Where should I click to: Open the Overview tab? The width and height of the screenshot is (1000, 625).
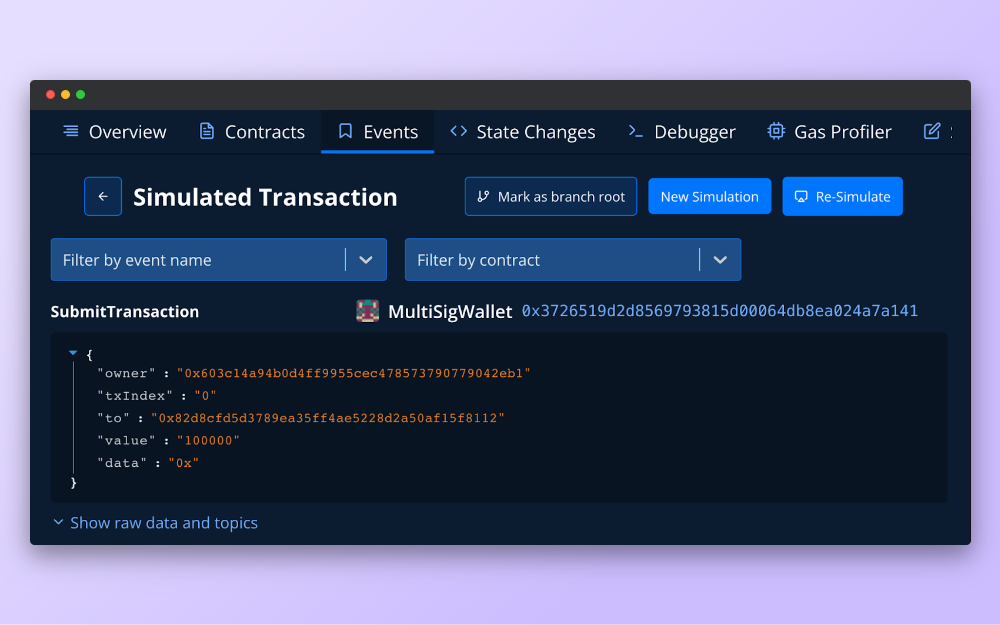click(115, 132)
